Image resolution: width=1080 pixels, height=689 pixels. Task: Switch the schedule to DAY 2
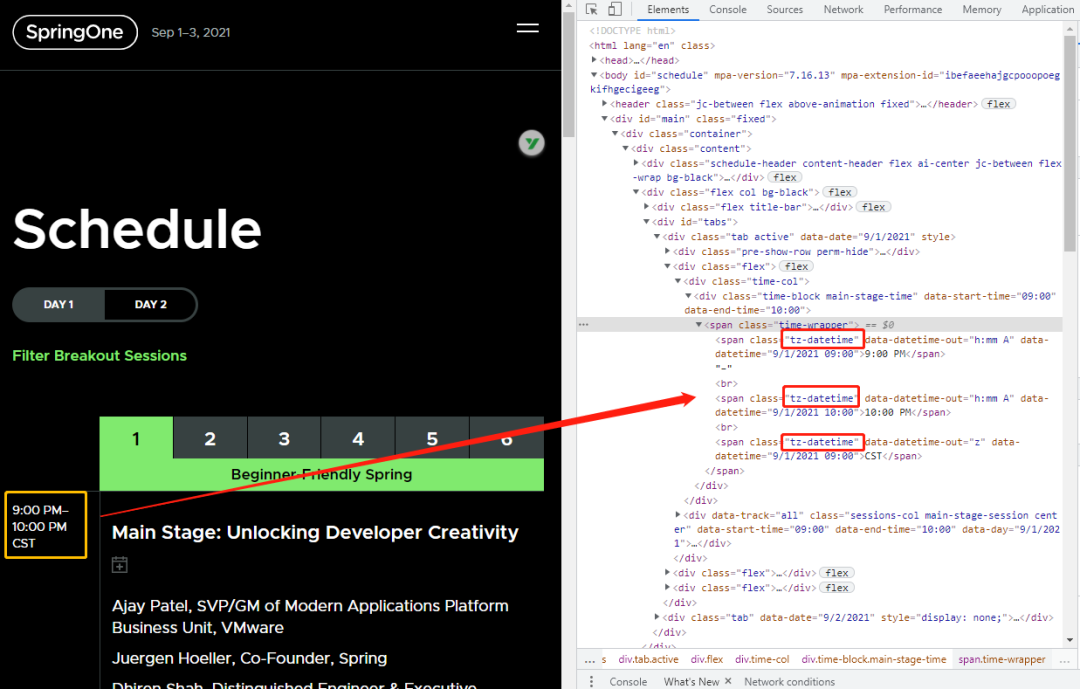pyautogui.click(x=150, y=305)
